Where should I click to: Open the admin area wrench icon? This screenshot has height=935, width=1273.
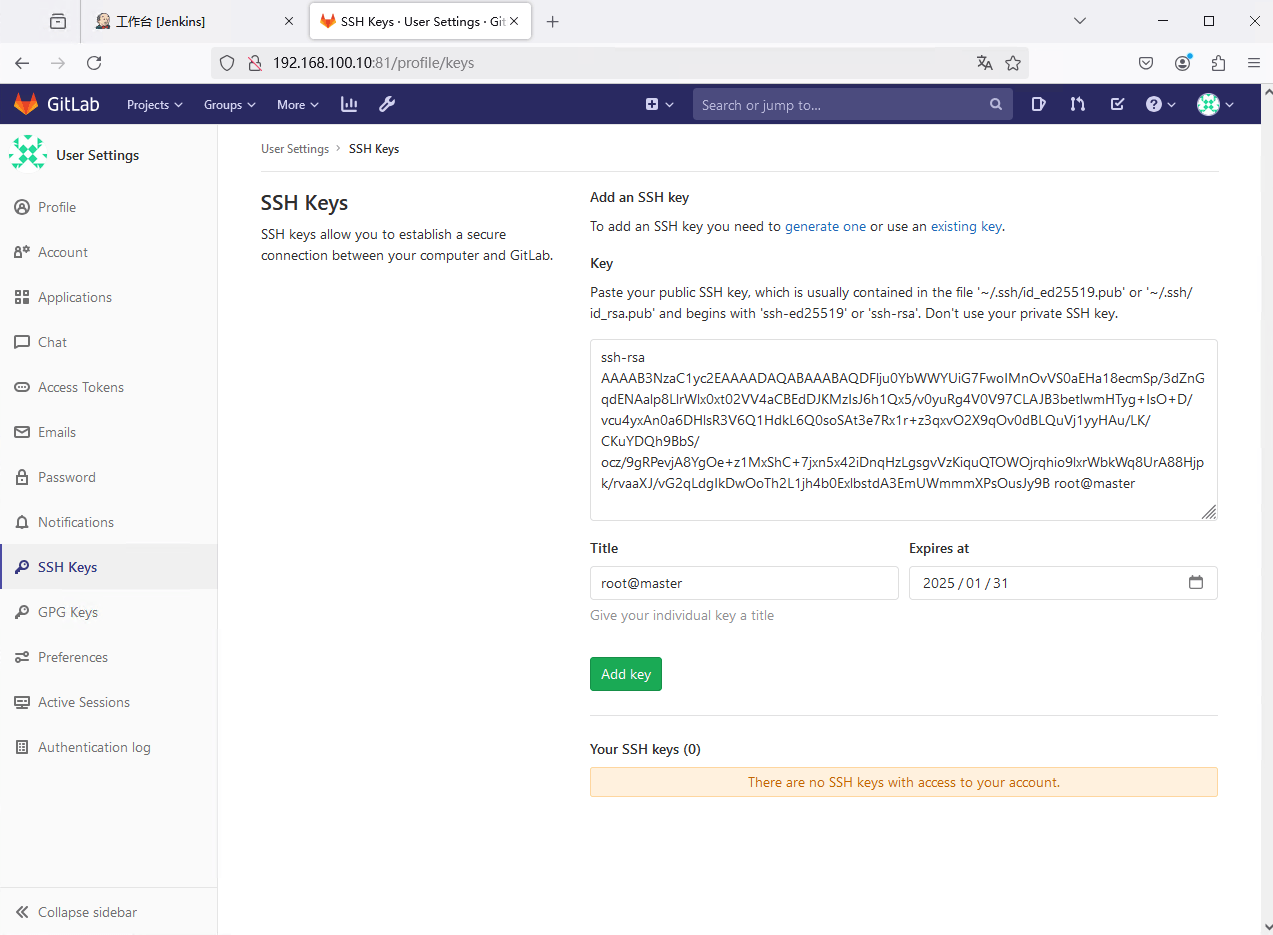[x=387, y=104]
